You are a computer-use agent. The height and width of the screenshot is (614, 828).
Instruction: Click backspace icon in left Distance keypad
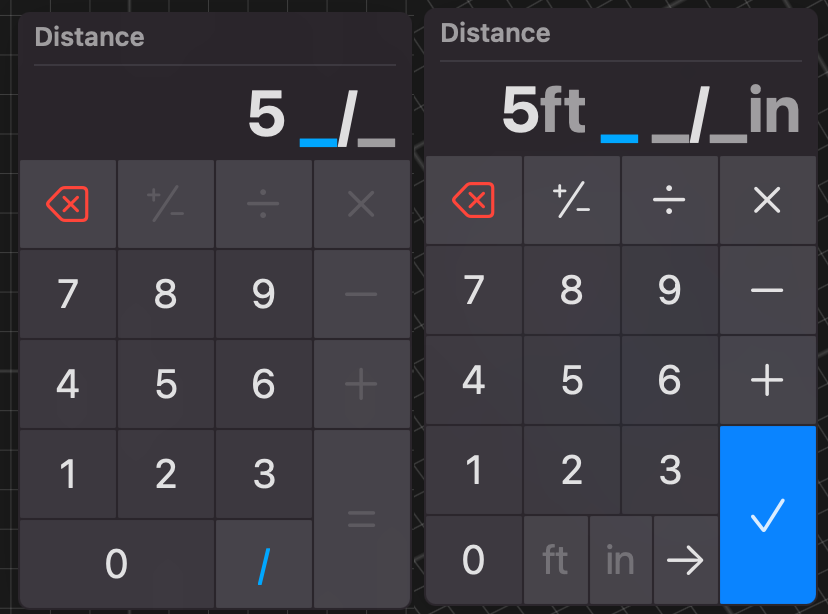pos(67,205)
